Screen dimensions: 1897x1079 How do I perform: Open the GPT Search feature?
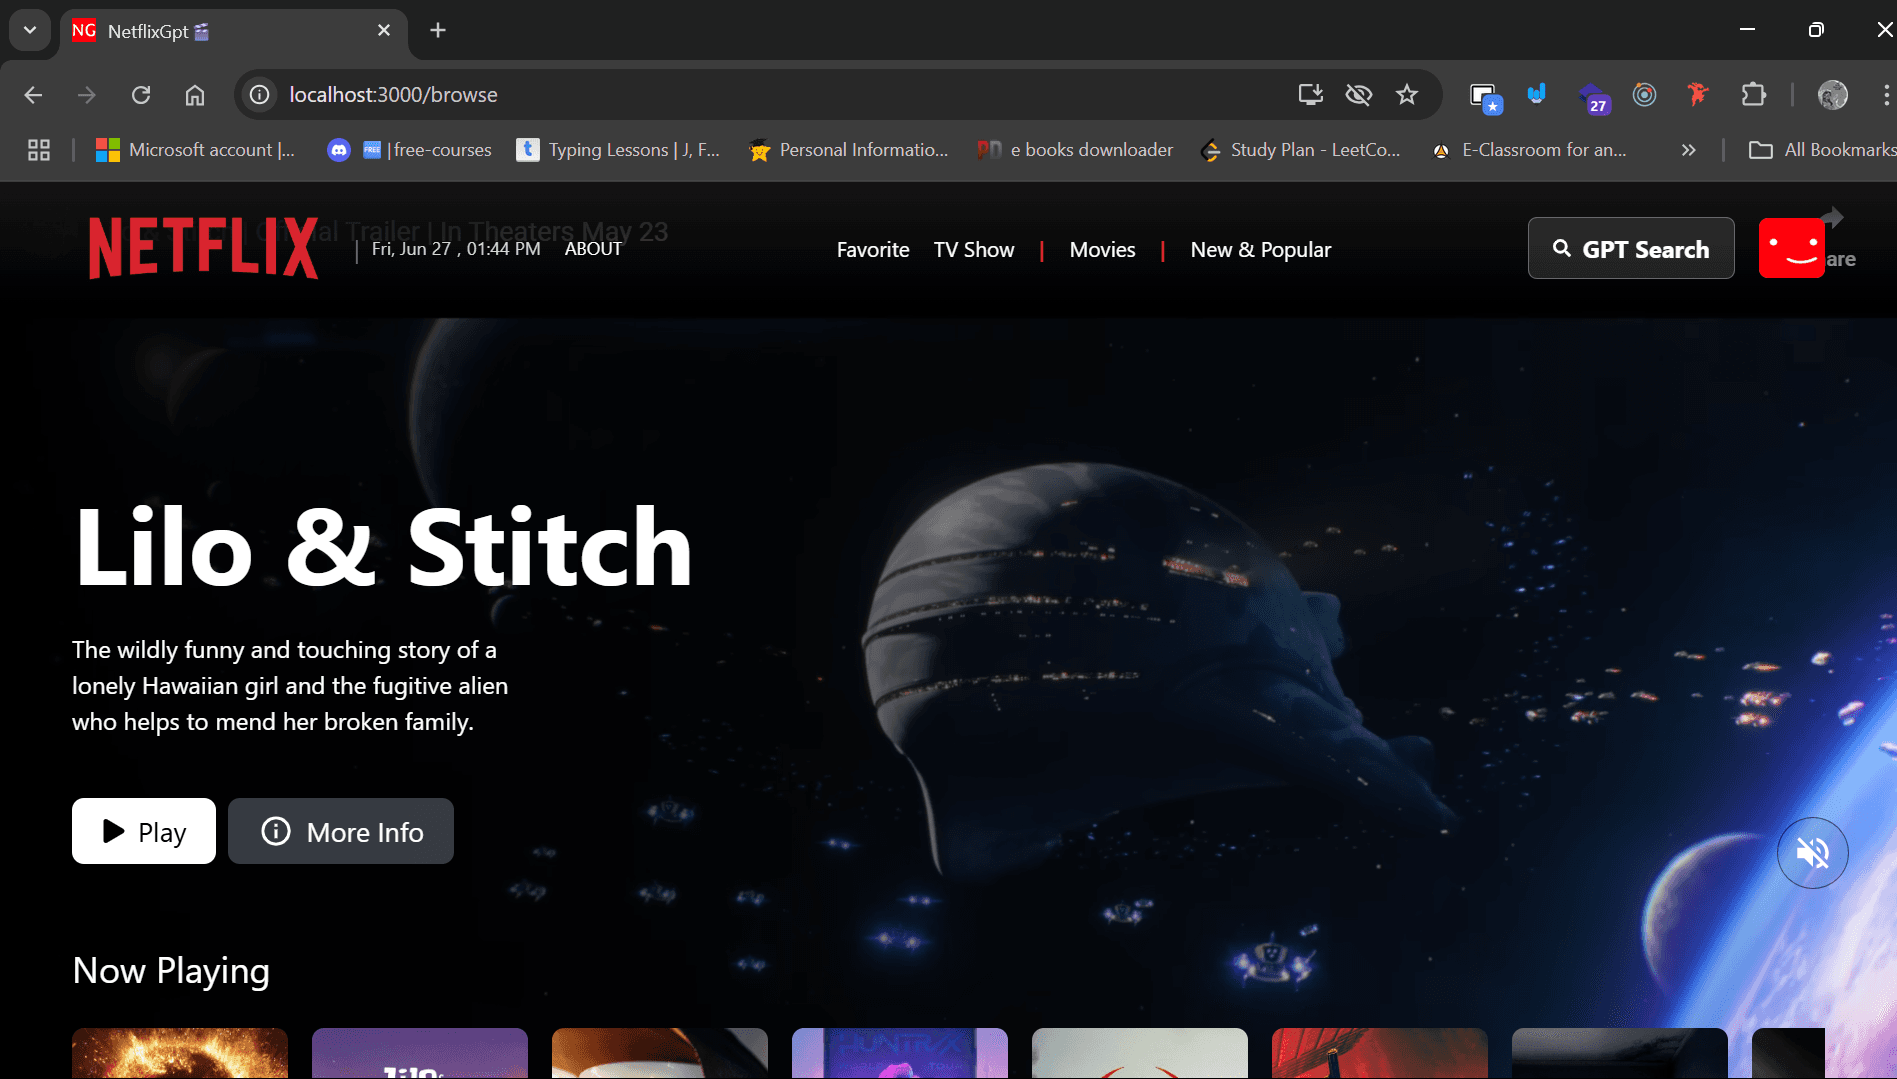point(1631,248)
